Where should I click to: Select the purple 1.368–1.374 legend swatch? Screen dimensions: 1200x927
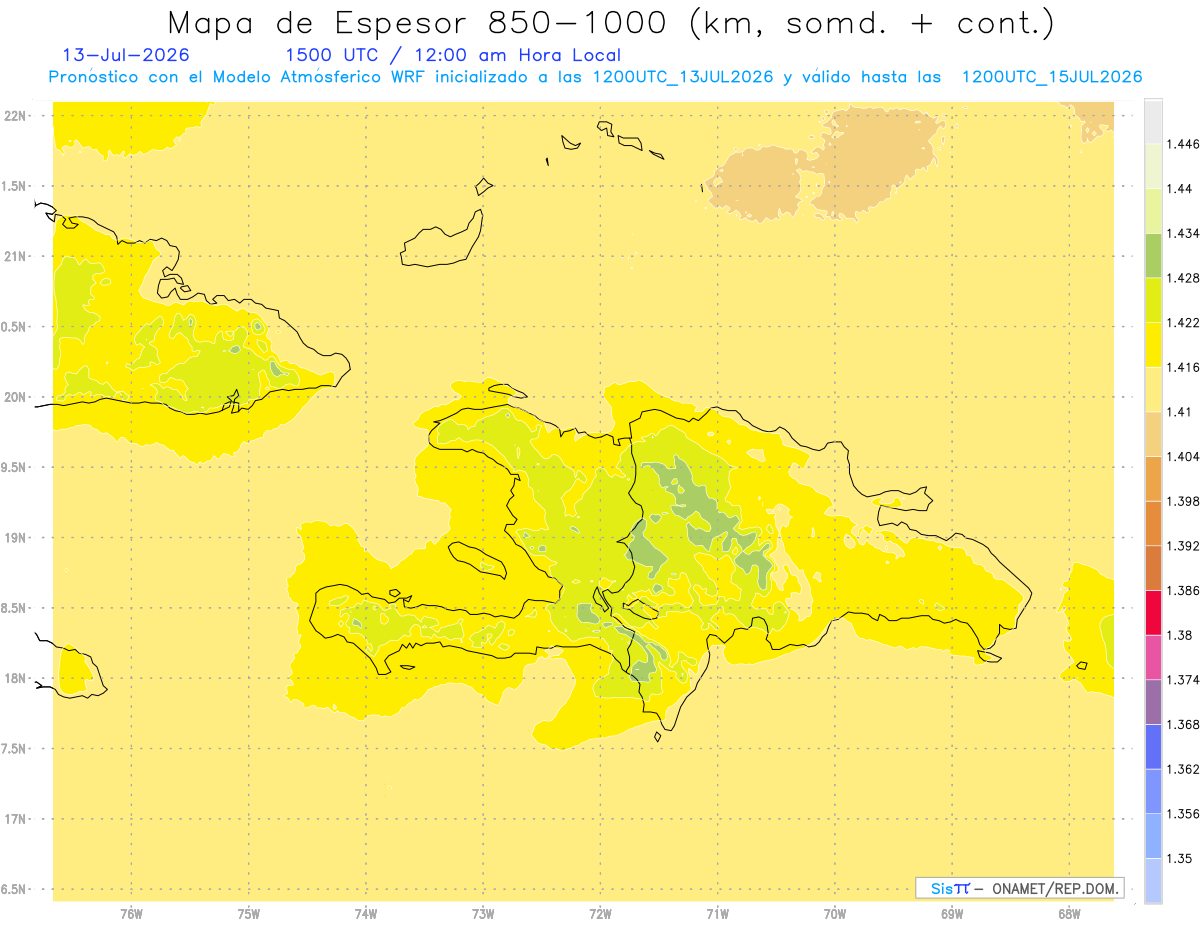[1153, 702]
